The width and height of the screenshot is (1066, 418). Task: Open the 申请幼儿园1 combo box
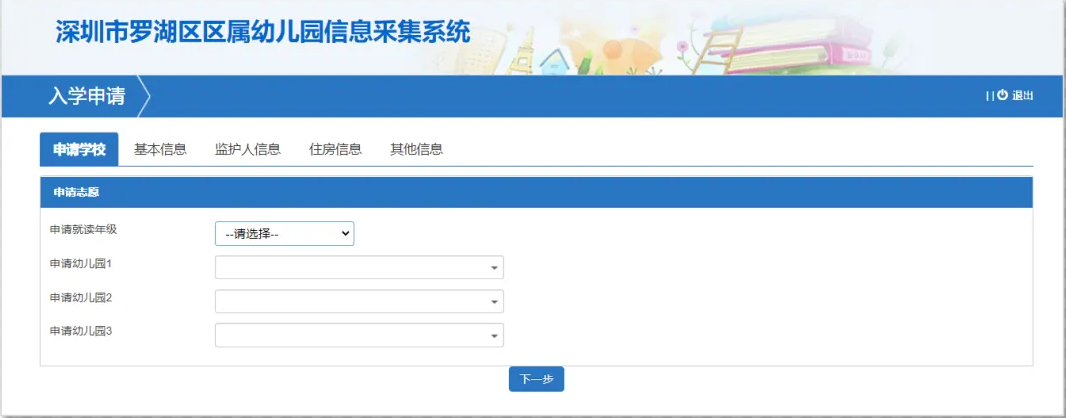tap(359, 267)
